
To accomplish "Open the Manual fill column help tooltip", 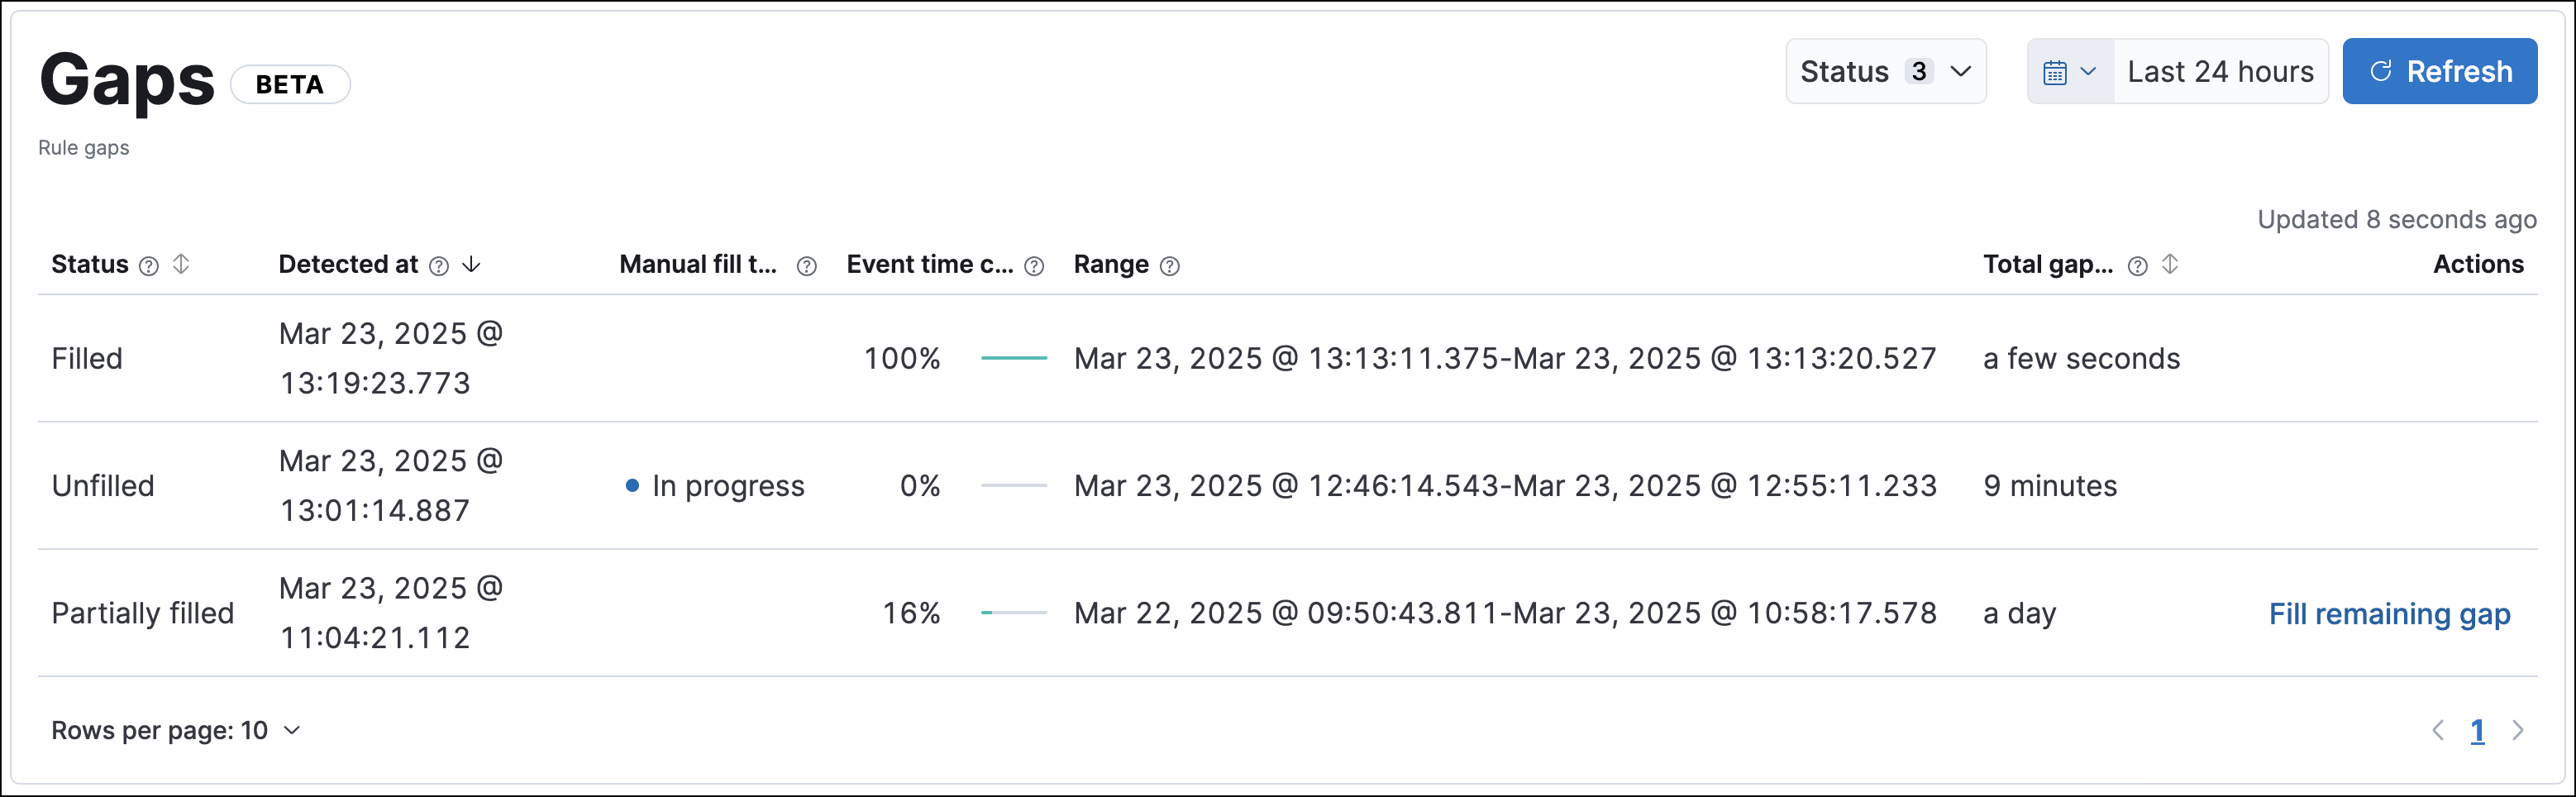I will pyautogui.click(x=807, y=265).
